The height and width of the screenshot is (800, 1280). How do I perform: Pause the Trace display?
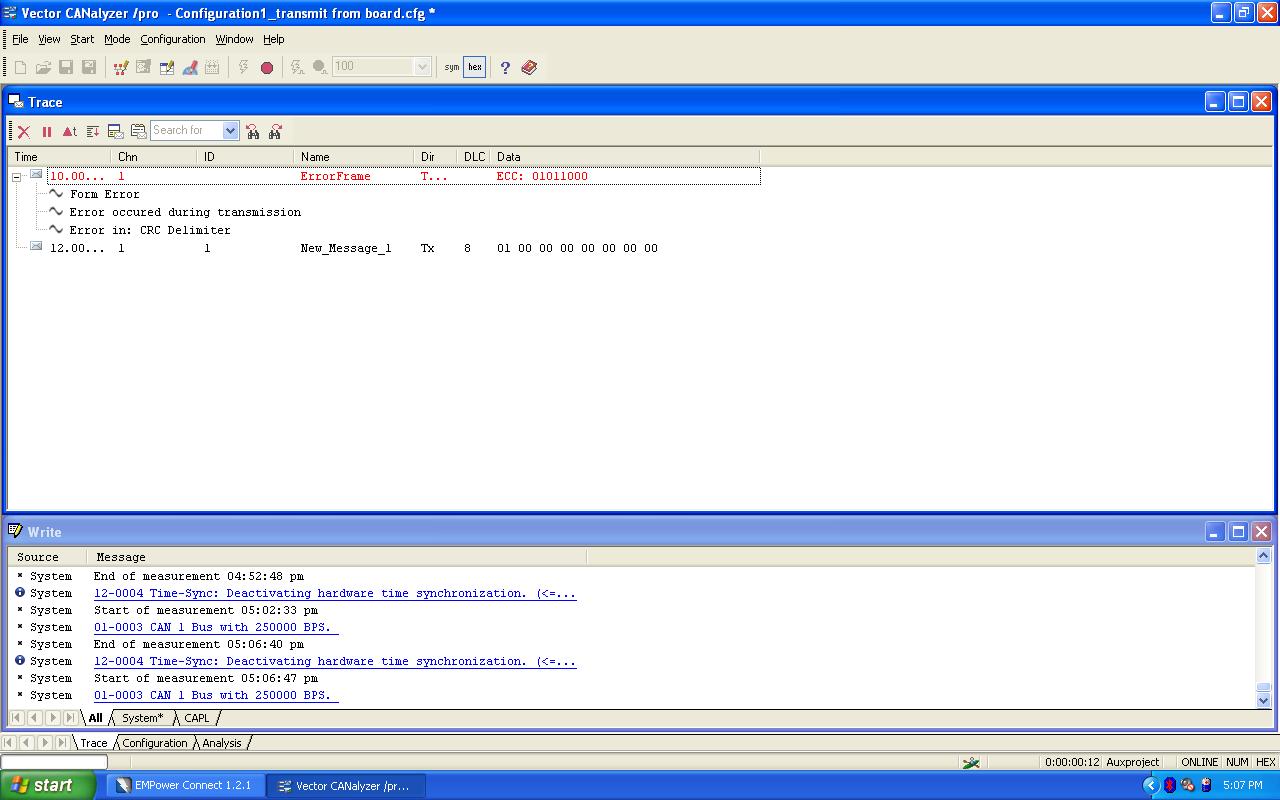click(x=47, y=131)
